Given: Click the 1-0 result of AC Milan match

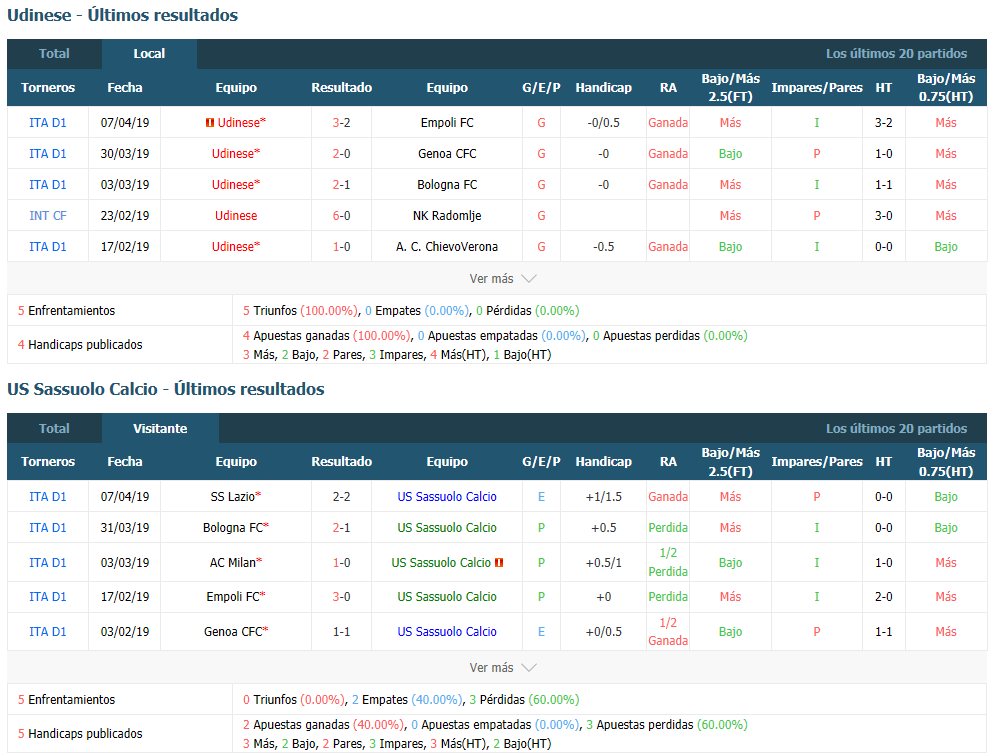Looking at the screenshot, I should click(x=341, y=562).
